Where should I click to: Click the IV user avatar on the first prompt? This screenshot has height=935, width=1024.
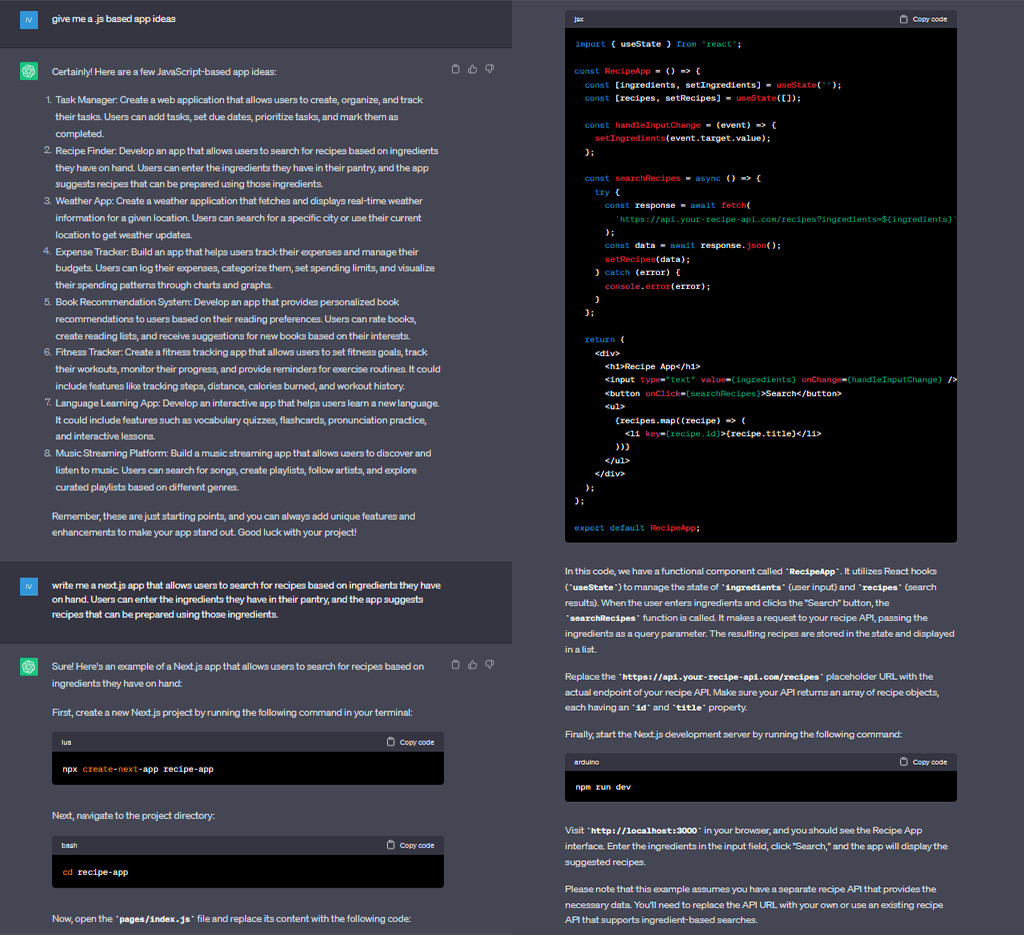click(28, 19)
